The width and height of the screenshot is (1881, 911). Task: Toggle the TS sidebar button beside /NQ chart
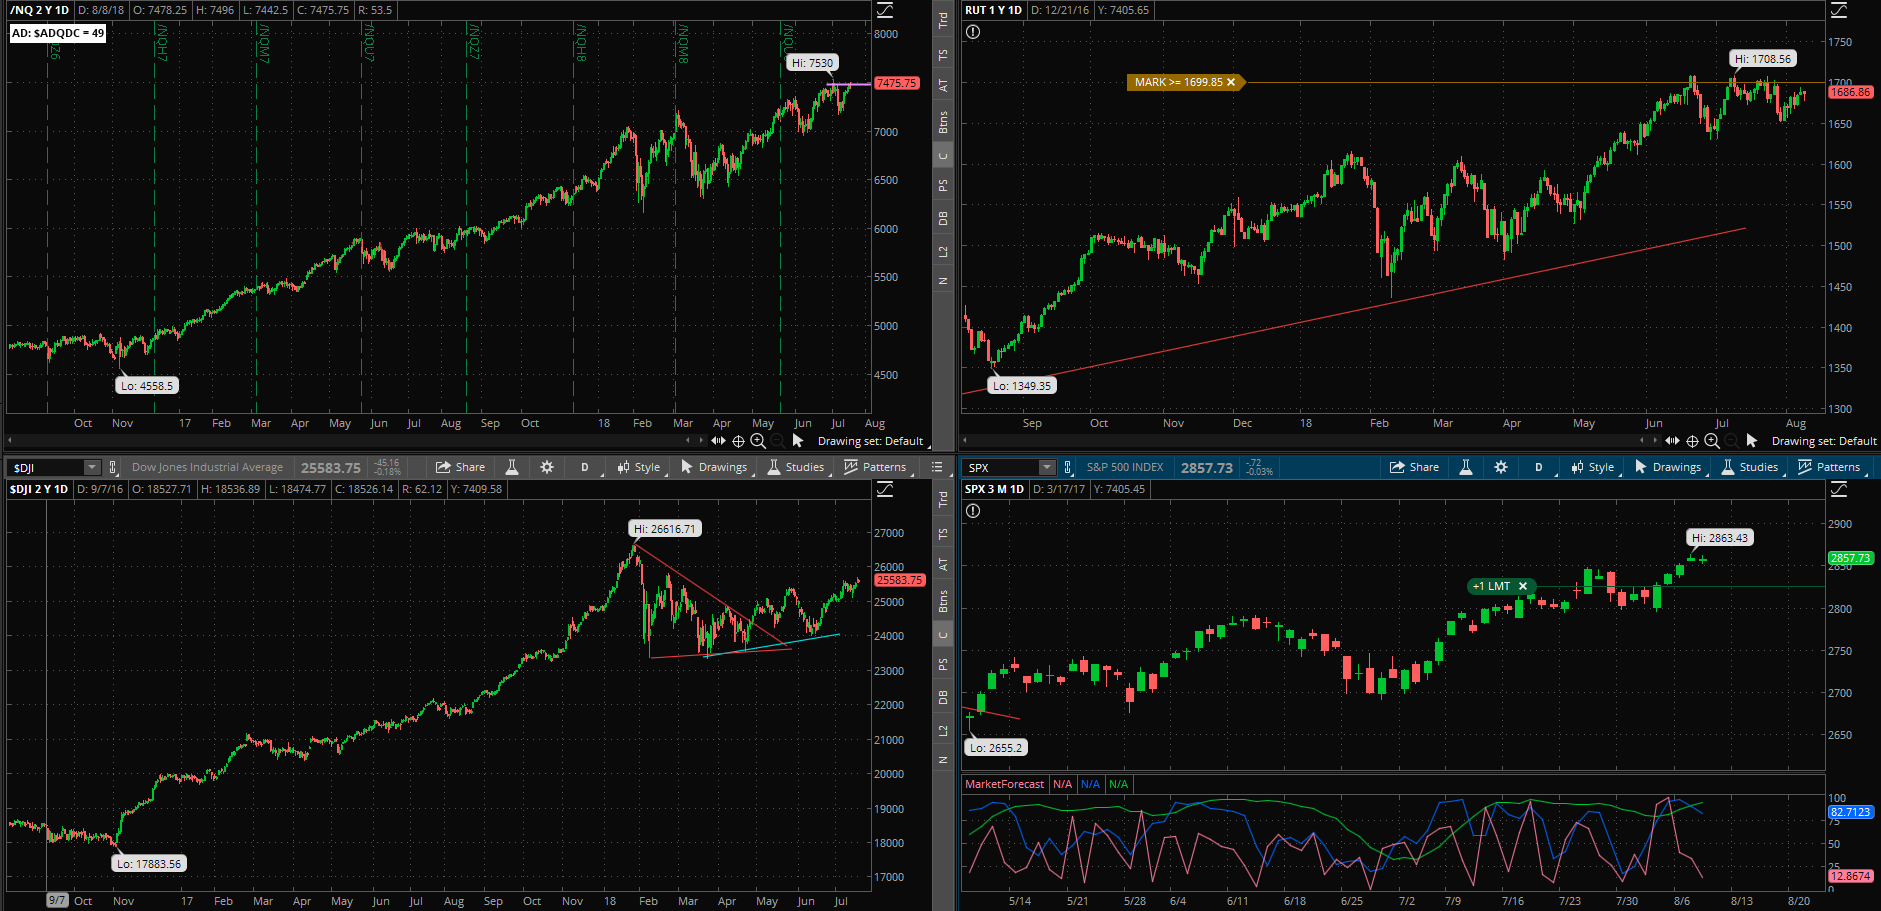tap(943, 55)
